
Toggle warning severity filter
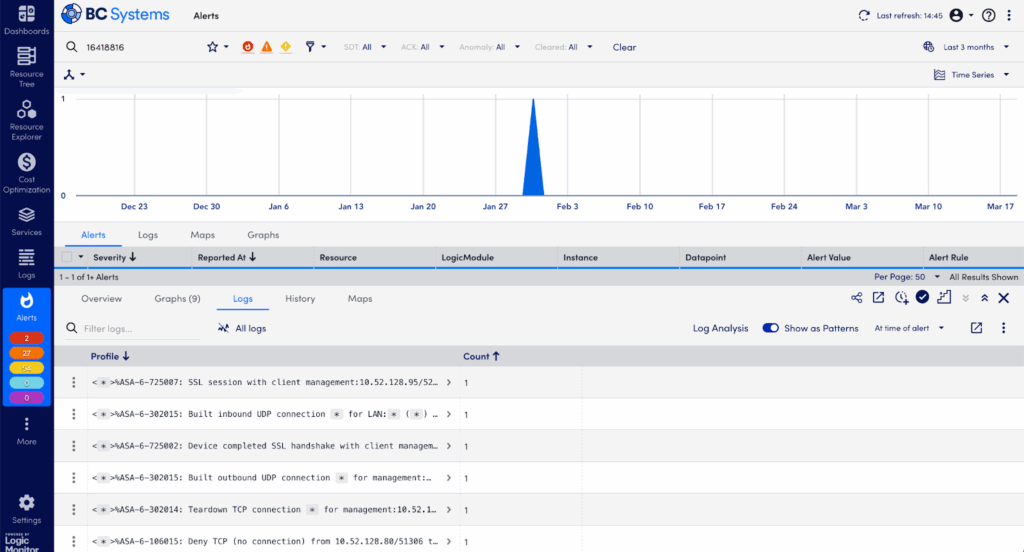point(285,47)
